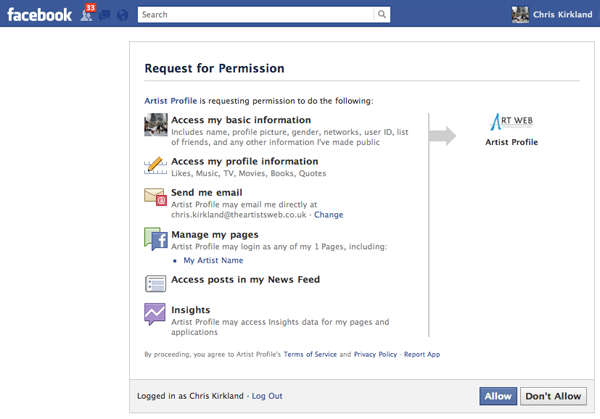Viewport: 600px width, 419px height.
Task: Click the profile information pencil icon
Action: point(155,166)
